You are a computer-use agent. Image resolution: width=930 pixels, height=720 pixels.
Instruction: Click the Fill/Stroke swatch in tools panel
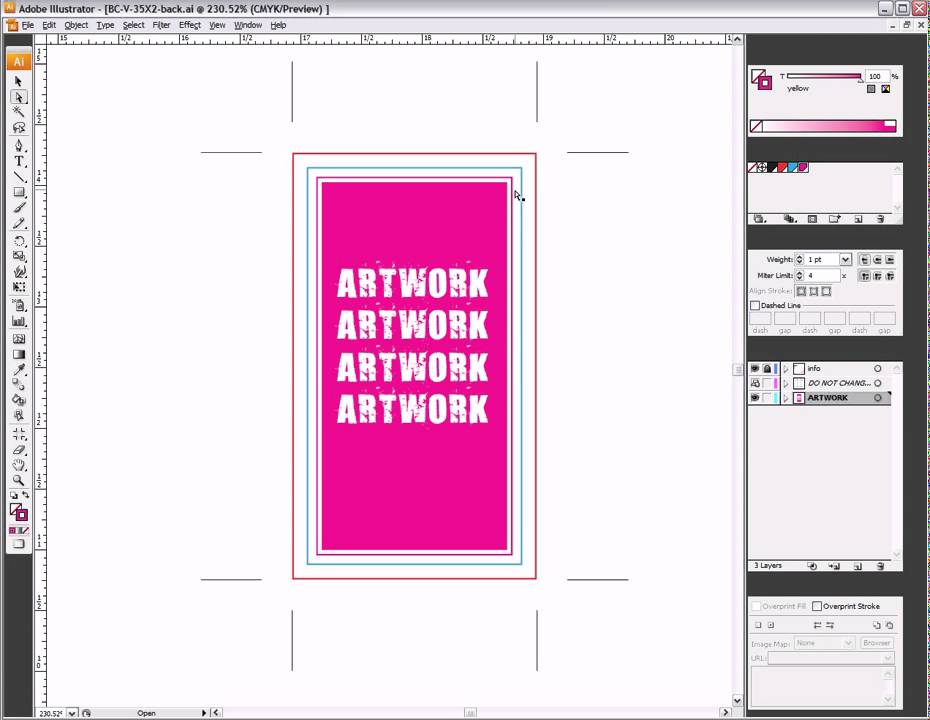point(18,512)
